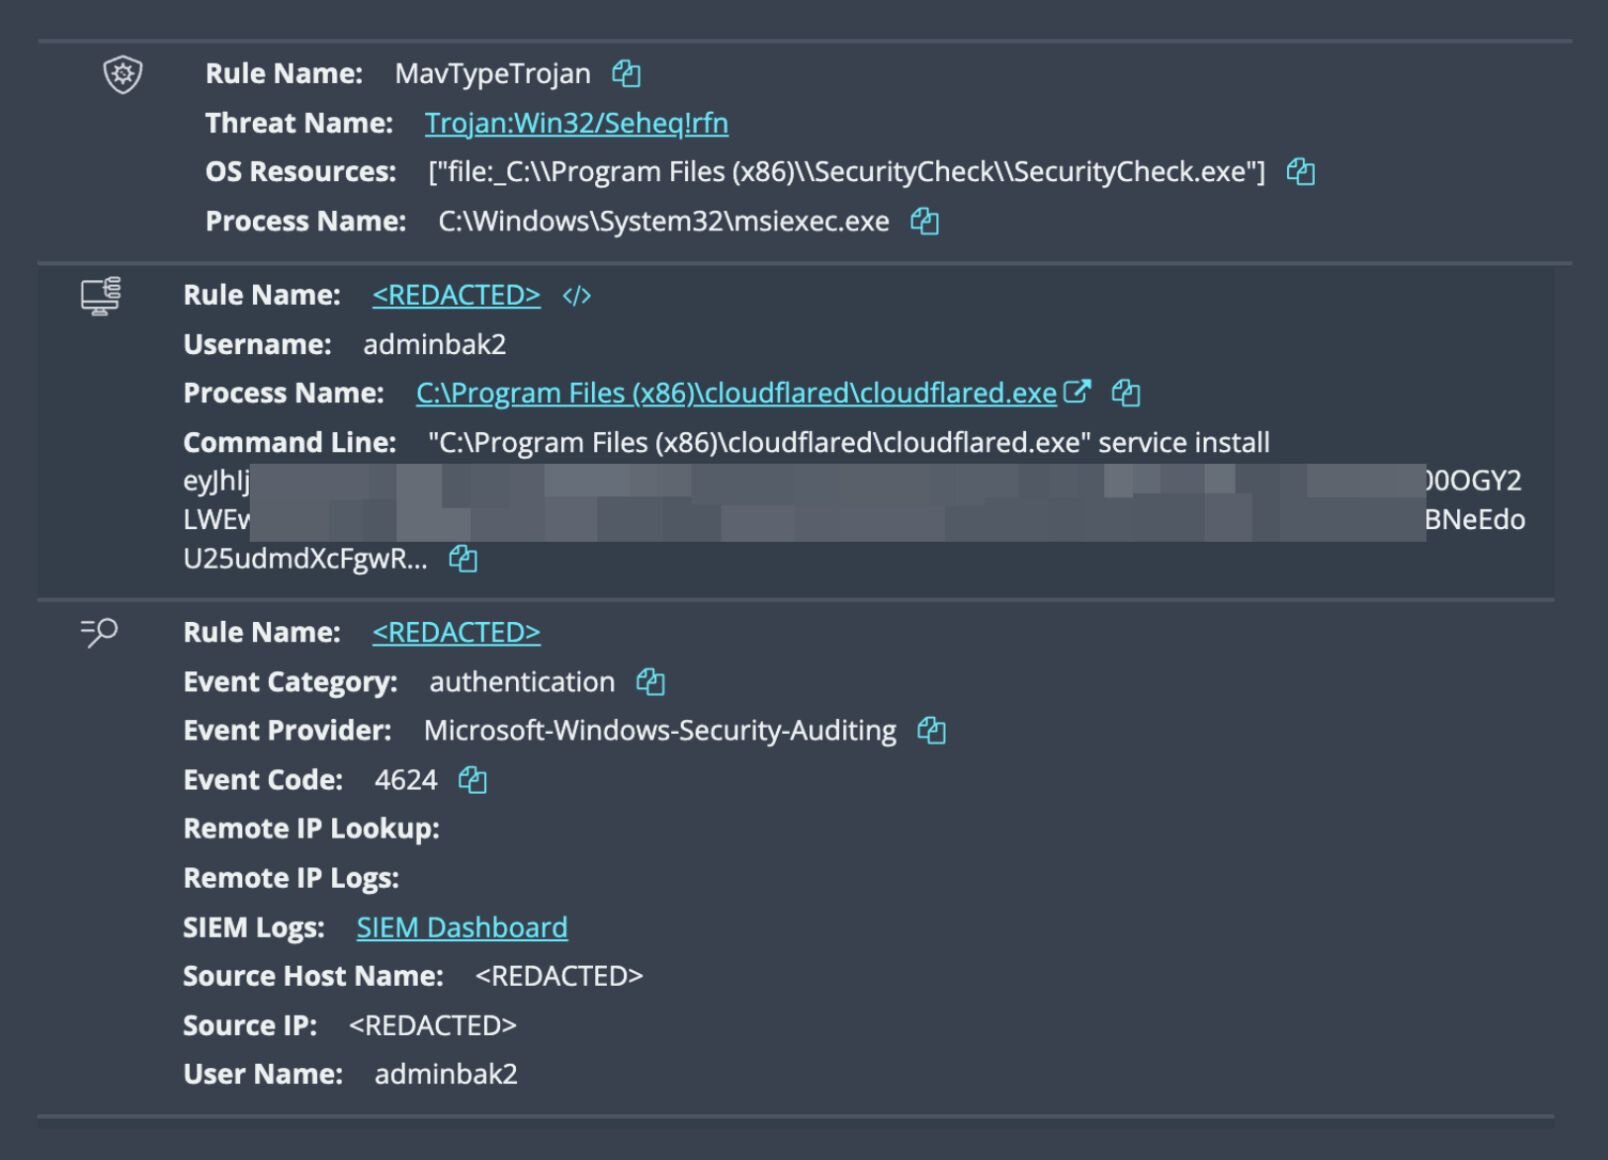Screen dimensions: 1608x1160
Task: Open the second REDACTED rule name link
Action: [x=456, y=632]
